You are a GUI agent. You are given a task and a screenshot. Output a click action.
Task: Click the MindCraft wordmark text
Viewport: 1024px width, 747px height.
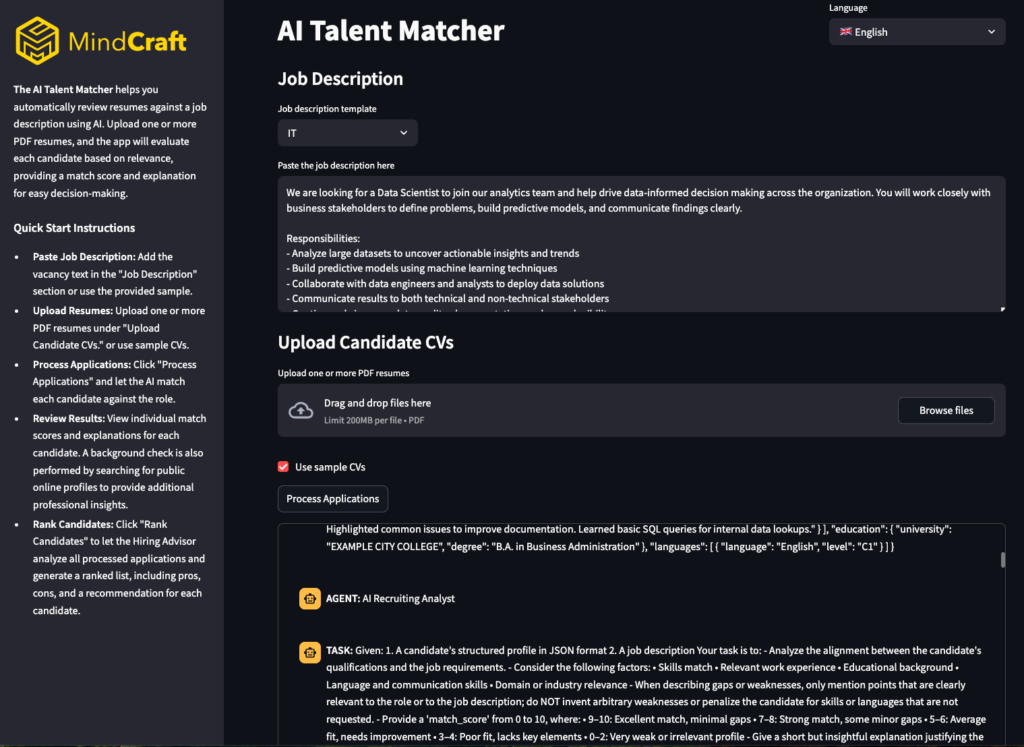[x=127, y=42]
